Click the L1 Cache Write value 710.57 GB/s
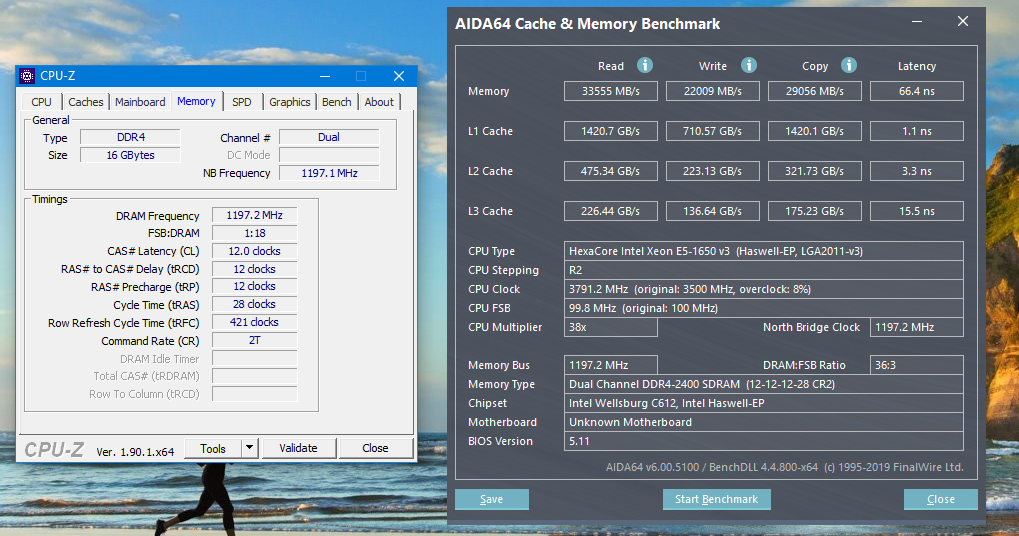The height and width of the screenshot is (536, 1019). 713,131
